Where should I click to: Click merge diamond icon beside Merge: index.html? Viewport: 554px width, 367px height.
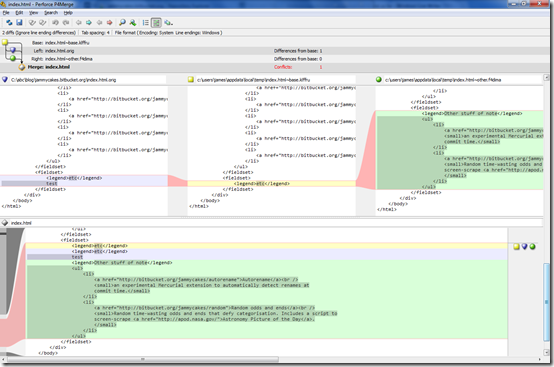[x=22, y=67]
